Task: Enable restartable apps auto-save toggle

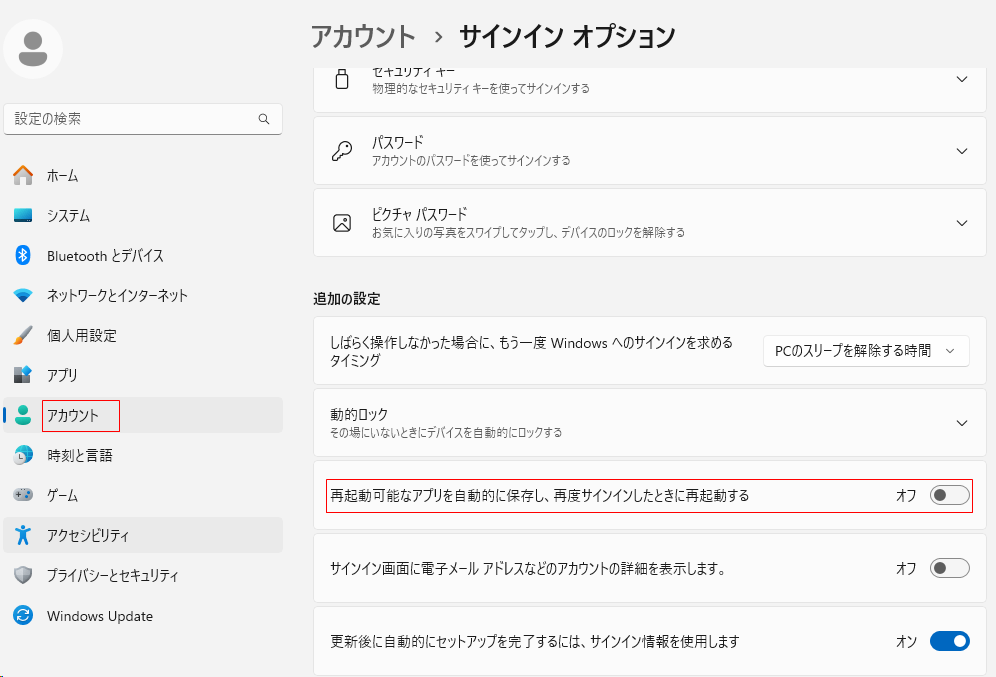Action: (949, 495)
